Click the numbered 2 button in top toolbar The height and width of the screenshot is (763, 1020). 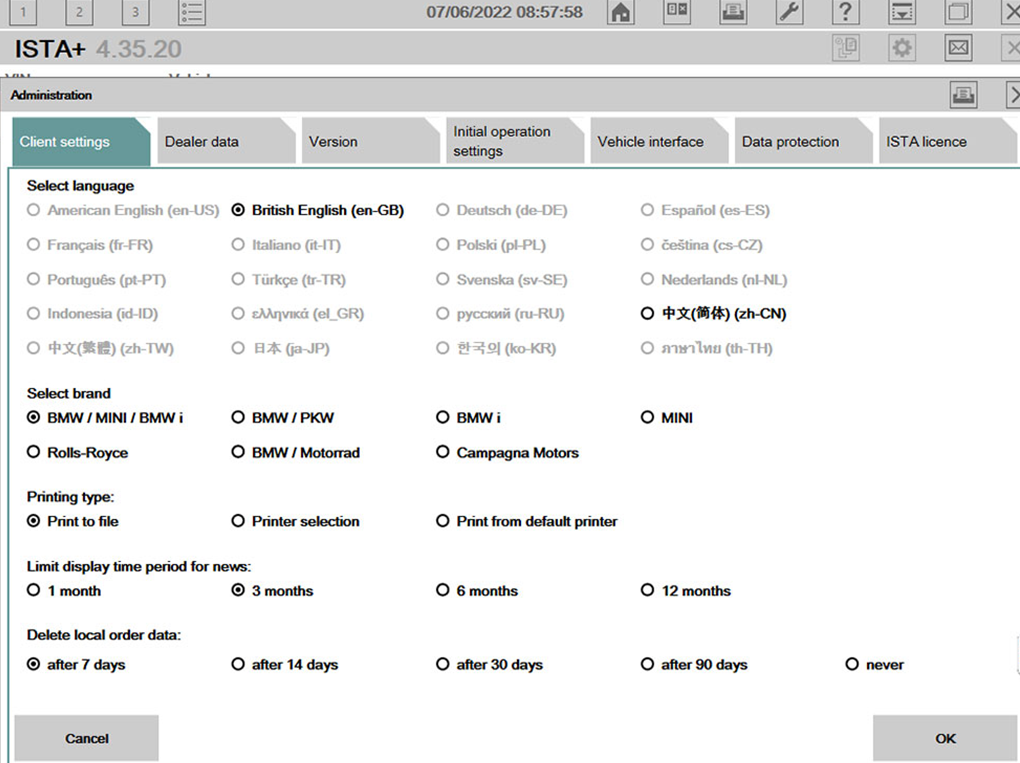79,12
